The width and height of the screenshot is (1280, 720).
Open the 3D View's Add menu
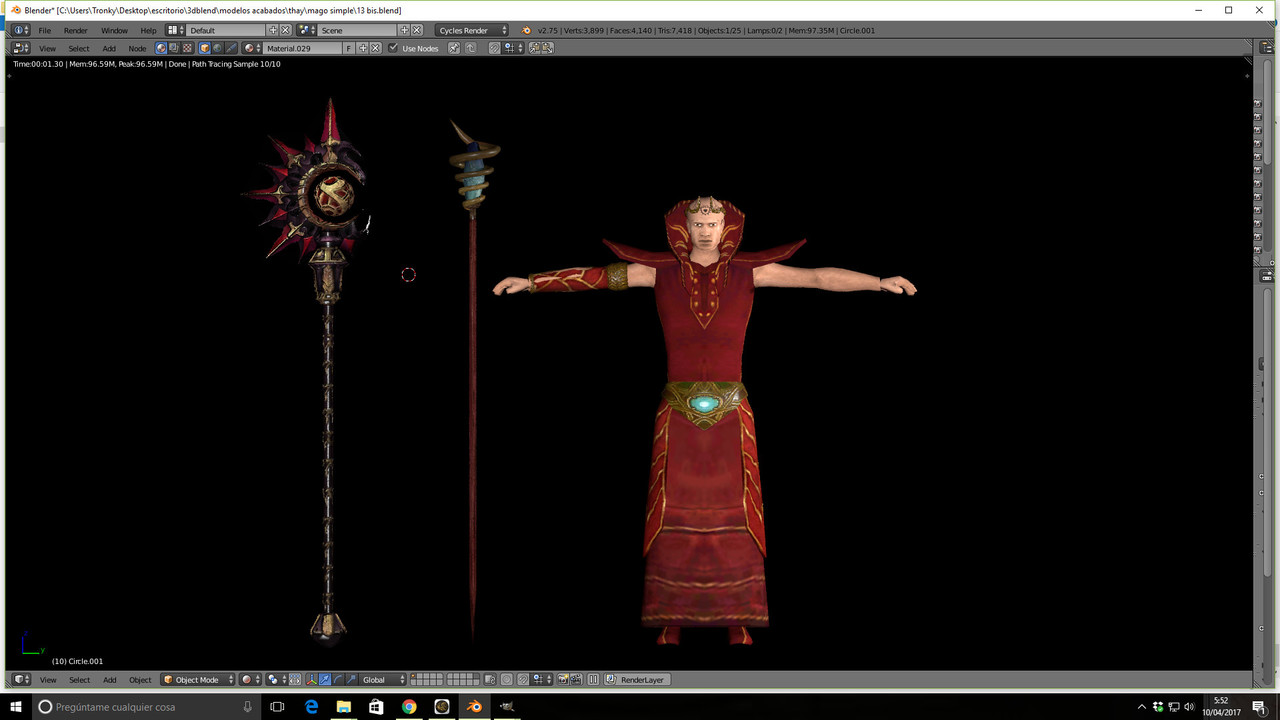point(109,679)
